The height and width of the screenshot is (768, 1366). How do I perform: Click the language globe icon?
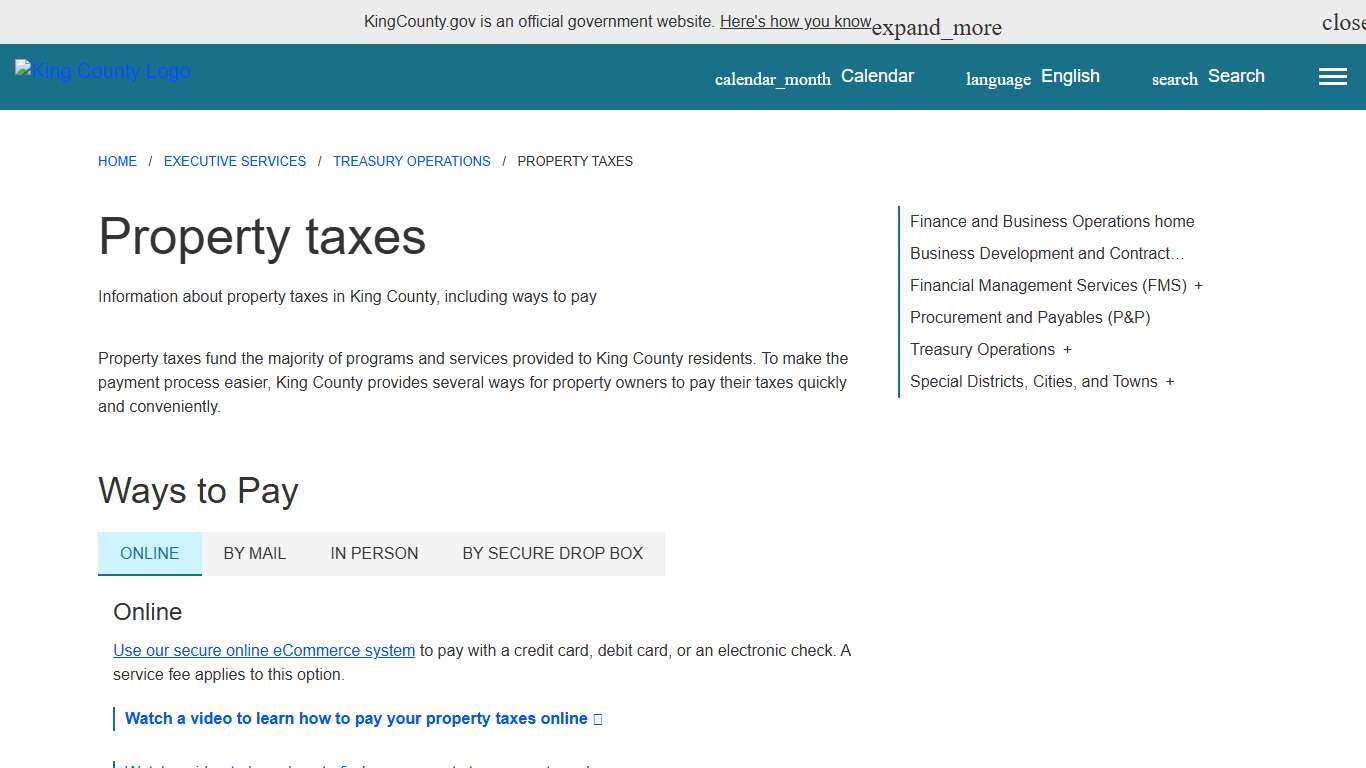pyautogui.click(x=997, y=77)
